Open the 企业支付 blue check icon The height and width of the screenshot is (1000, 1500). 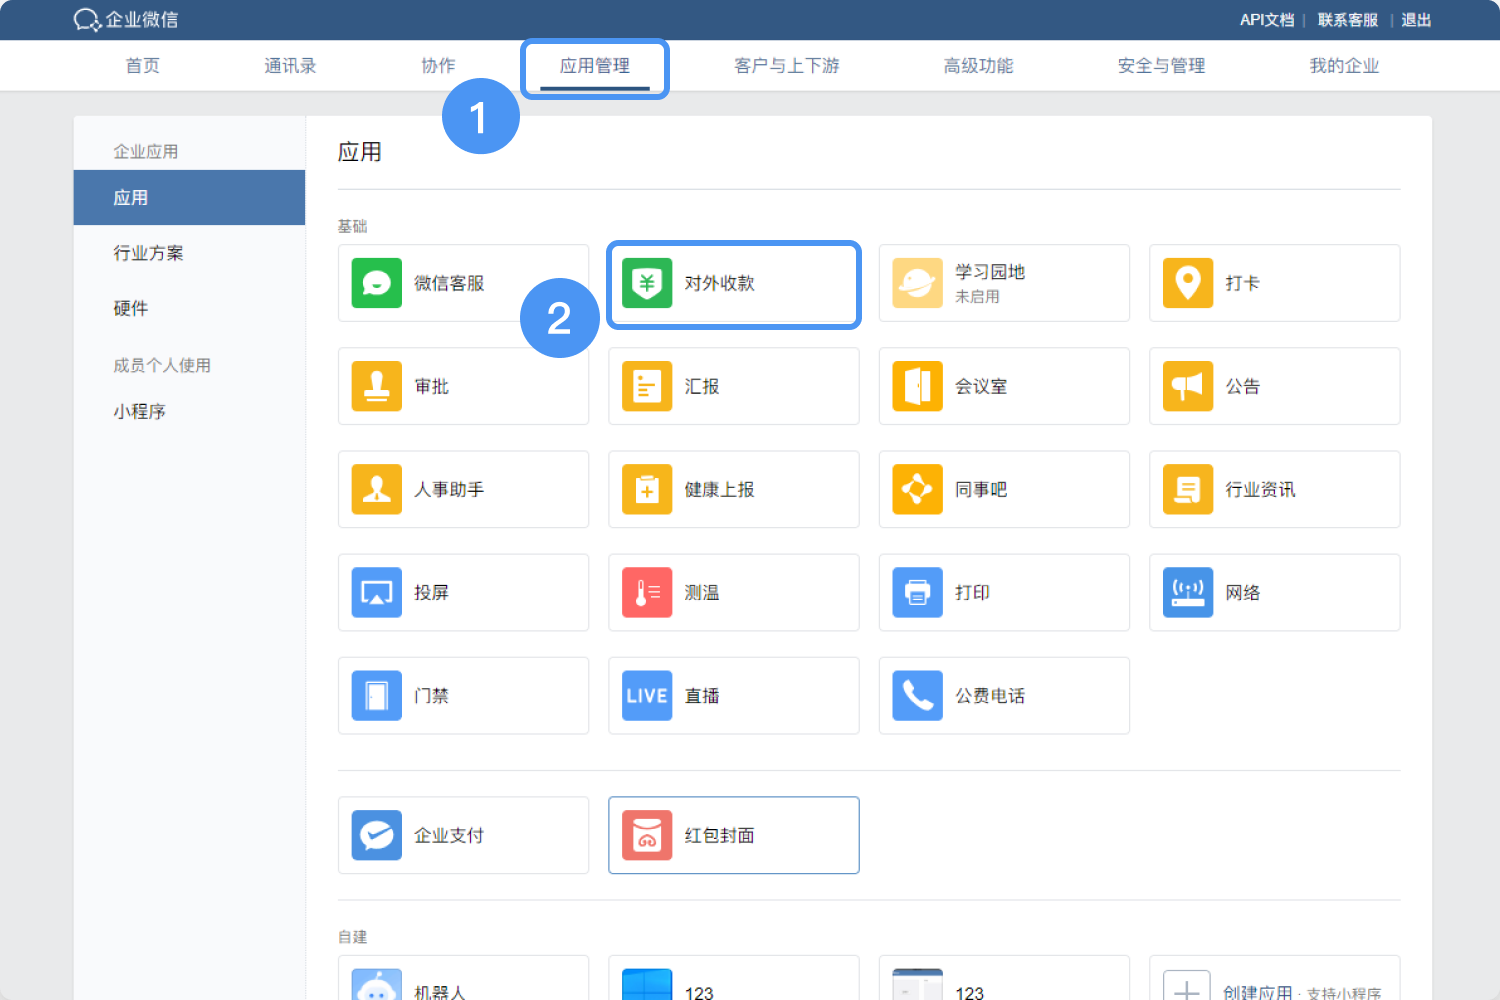(377, 835)
